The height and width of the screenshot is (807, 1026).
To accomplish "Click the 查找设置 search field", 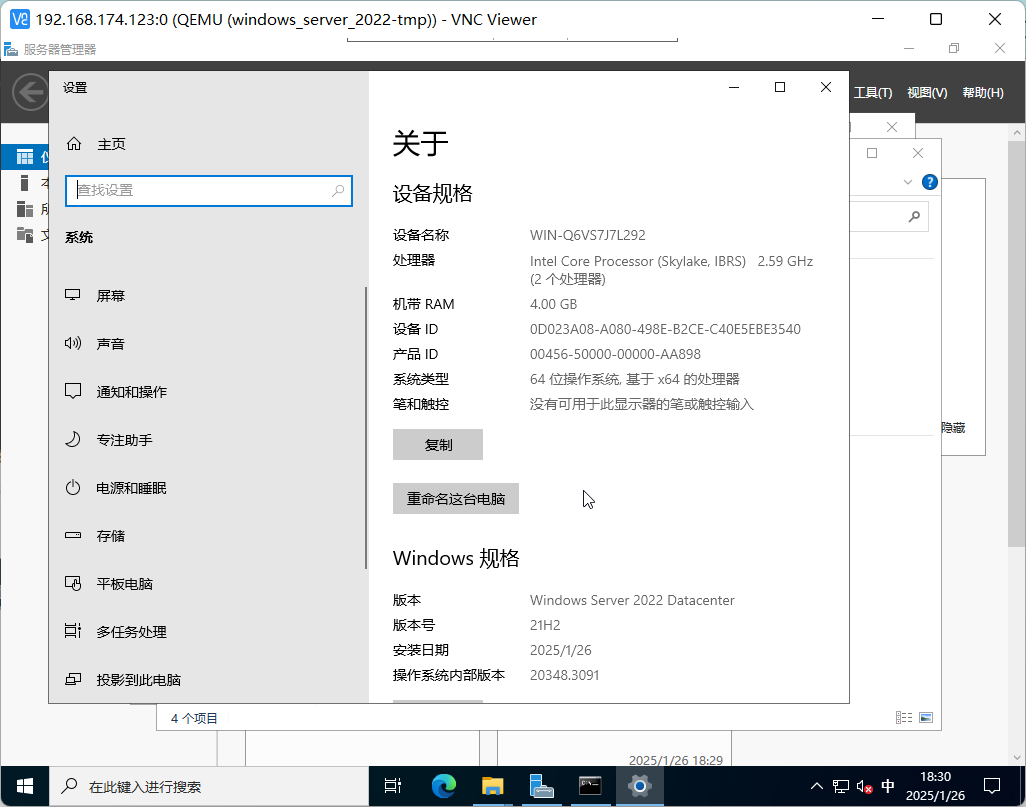I will click(209, 190).
